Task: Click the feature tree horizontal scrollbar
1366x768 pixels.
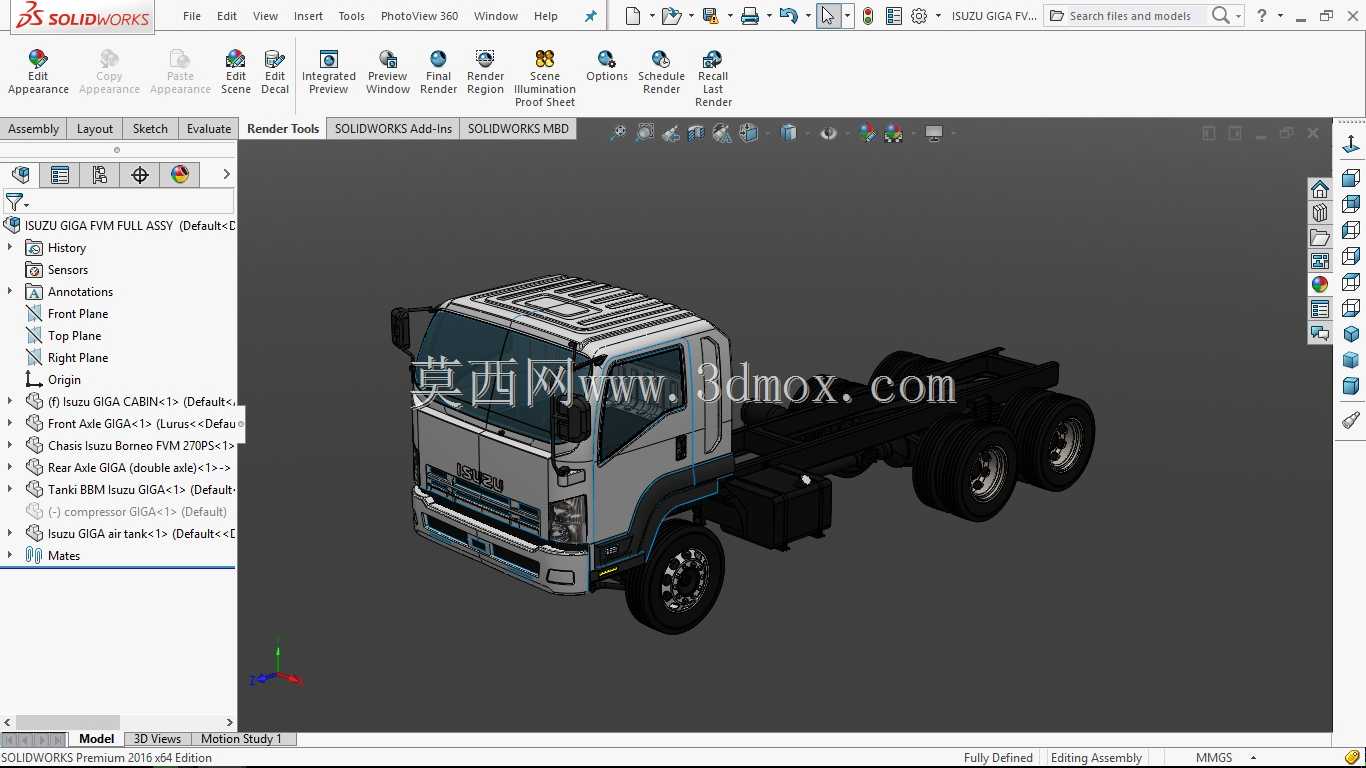Action: 68,722
